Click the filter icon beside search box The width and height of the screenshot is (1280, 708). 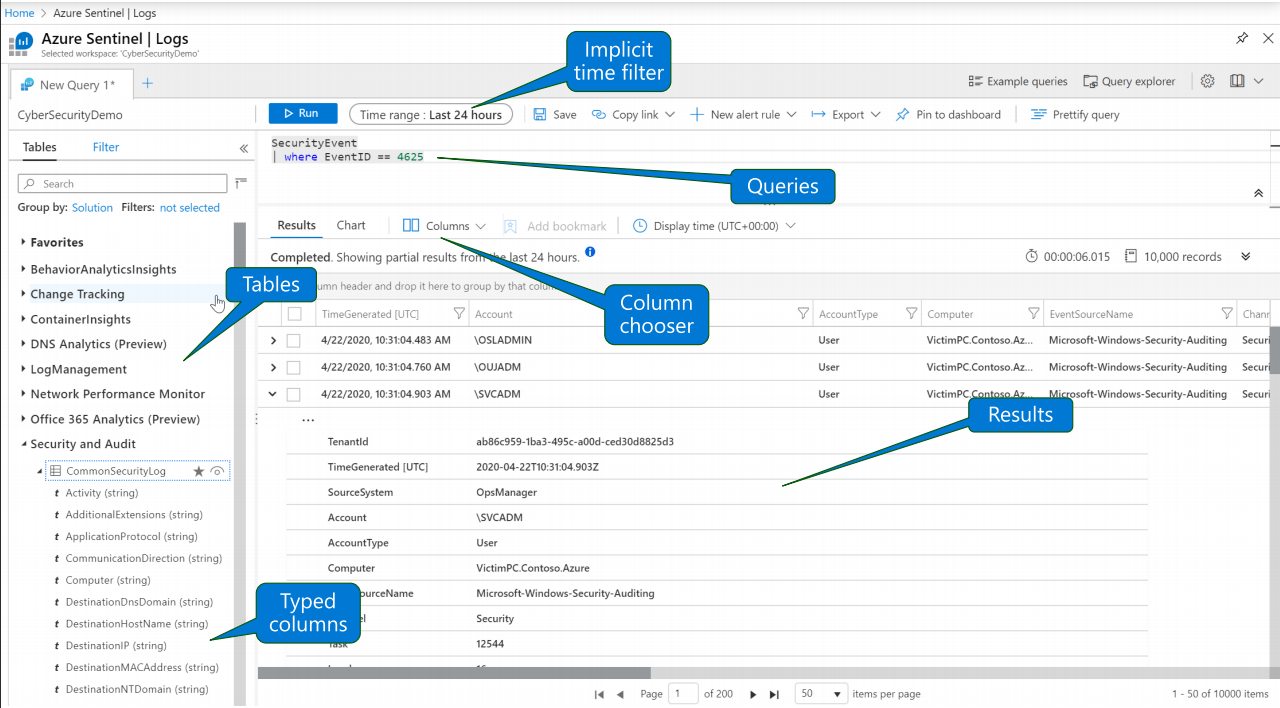(x=240, y=183)
